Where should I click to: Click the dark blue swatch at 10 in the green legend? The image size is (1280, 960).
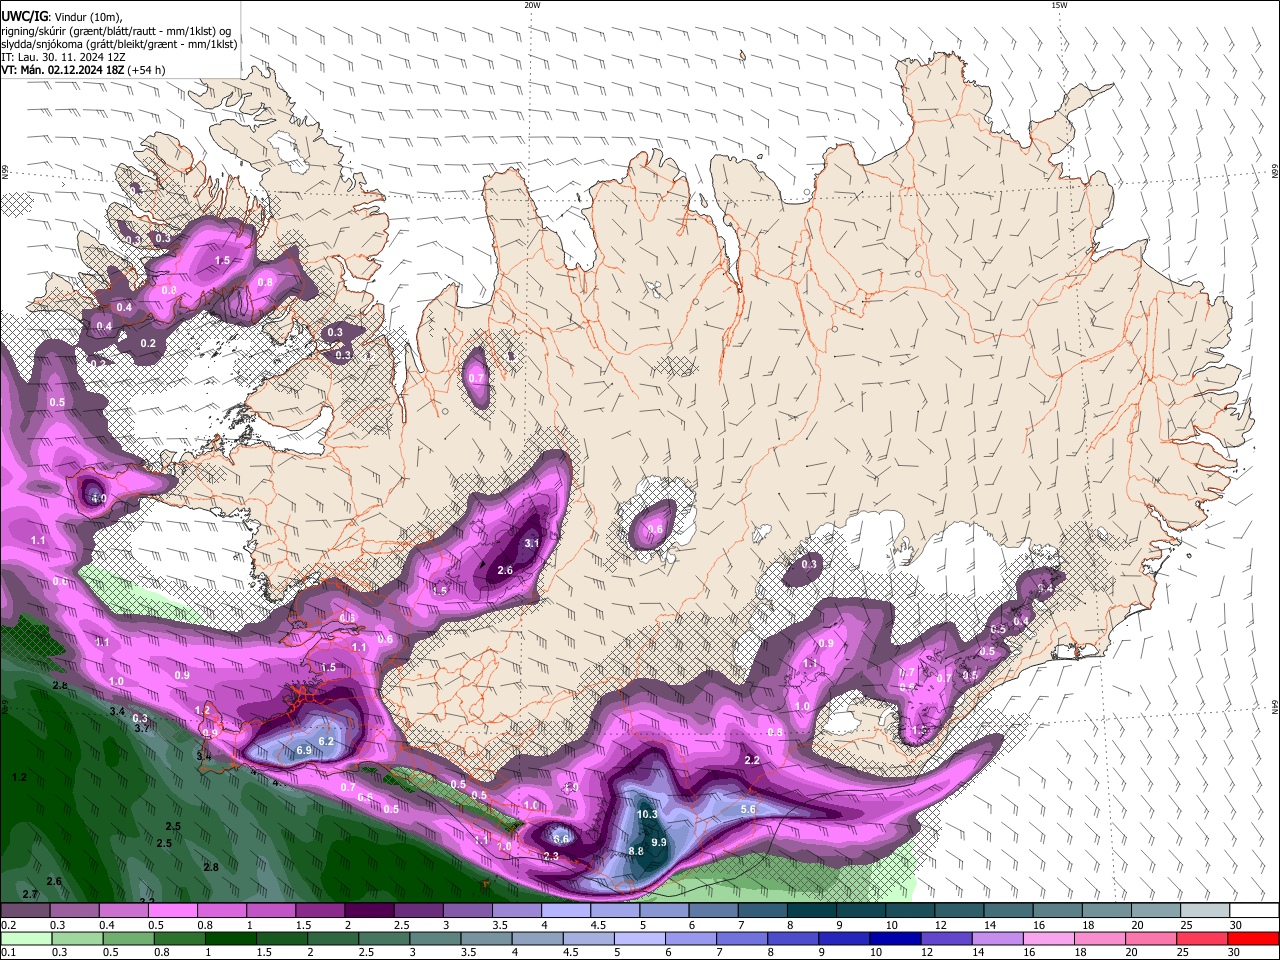896,938
